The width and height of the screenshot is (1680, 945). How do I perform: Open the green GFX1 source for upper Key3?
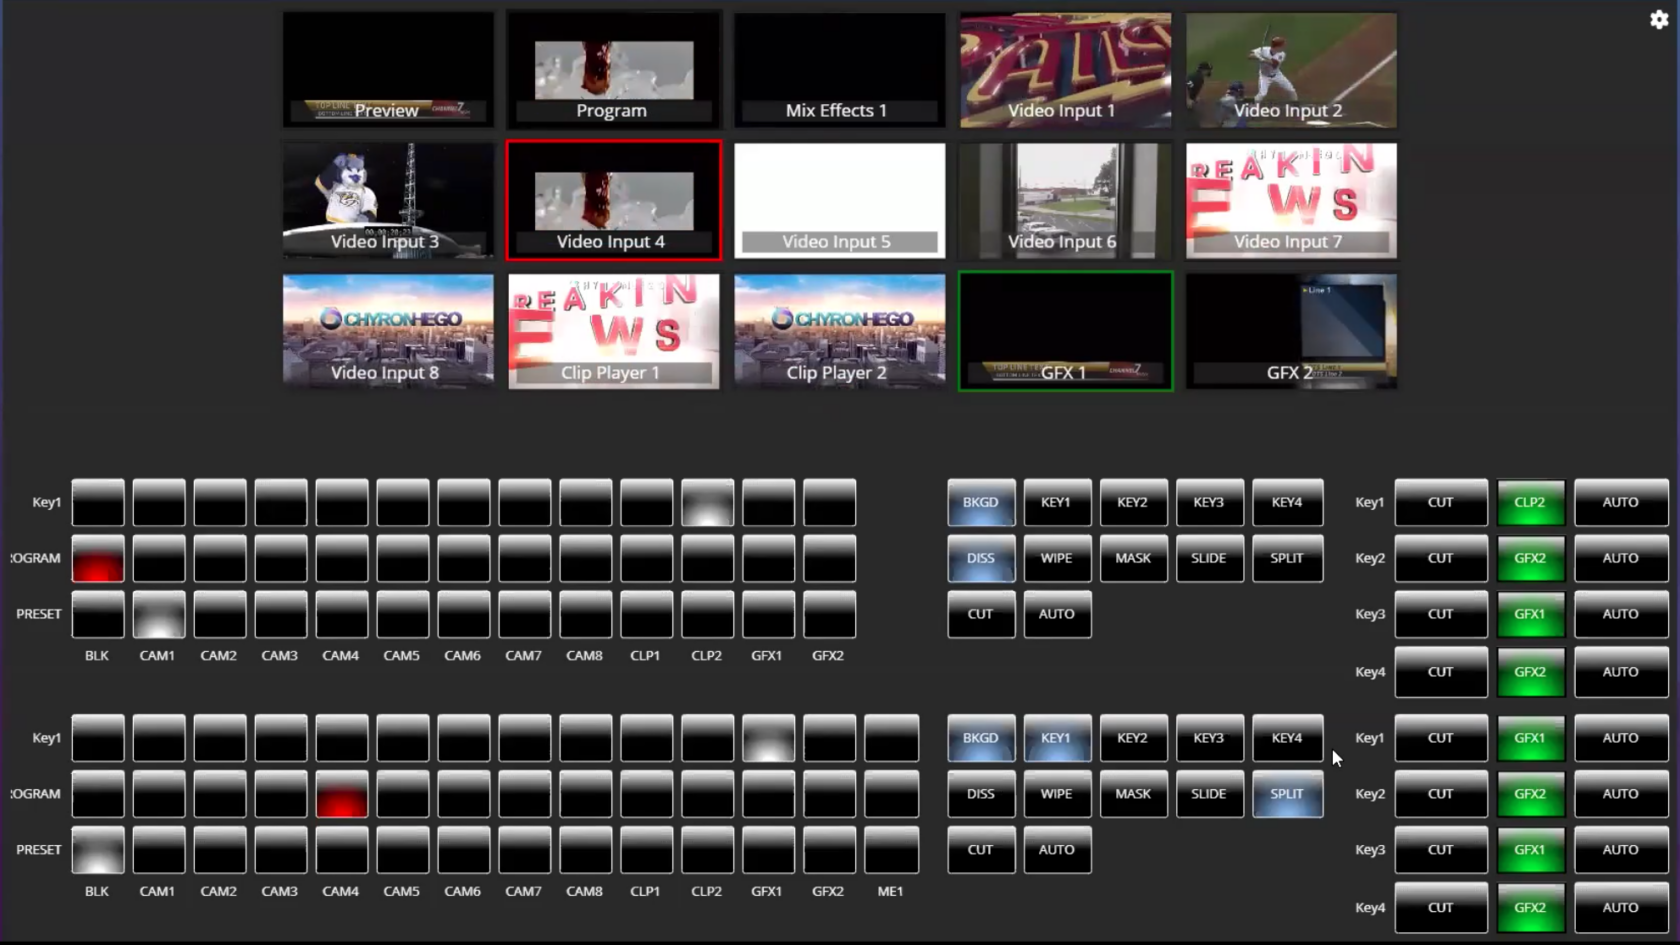point(1530,615)
